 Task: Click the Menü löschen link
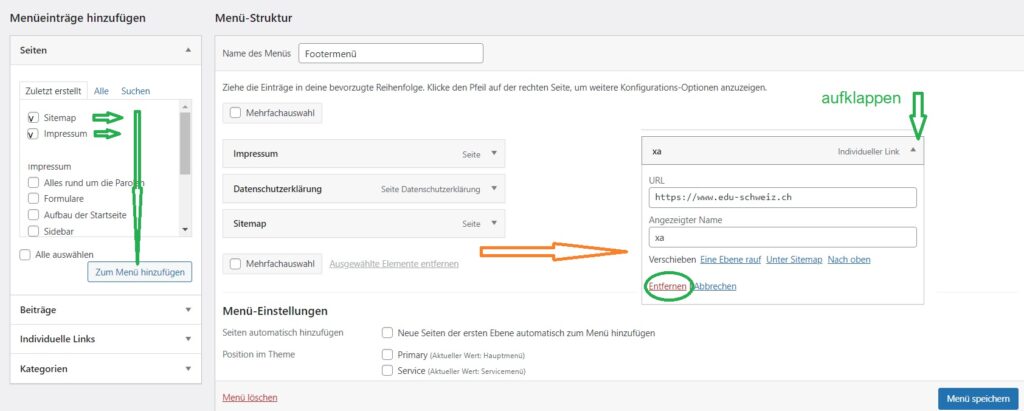coord(249,397)
